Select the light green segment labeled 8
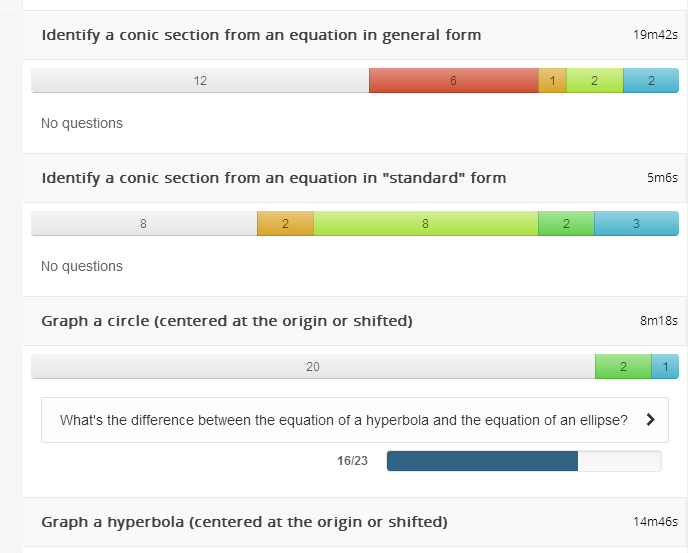This screenshot has height=553, width=688. 425,224
